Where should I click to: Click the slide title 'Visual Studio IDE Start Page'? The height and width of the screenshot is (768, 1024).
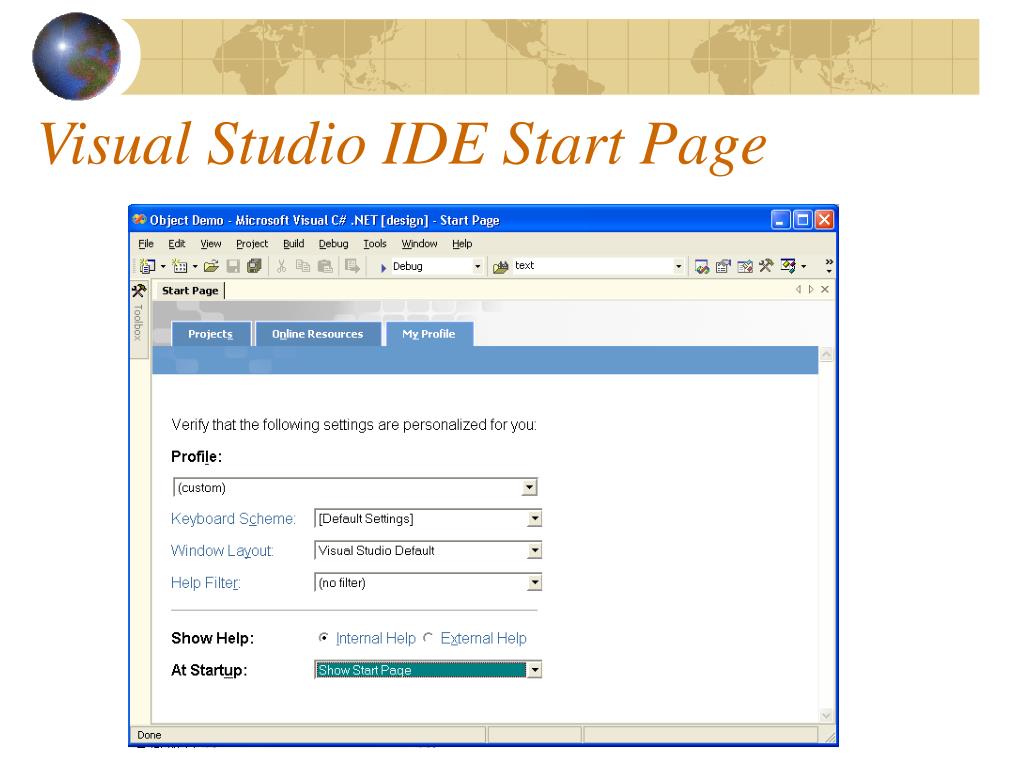coord(403,145)
